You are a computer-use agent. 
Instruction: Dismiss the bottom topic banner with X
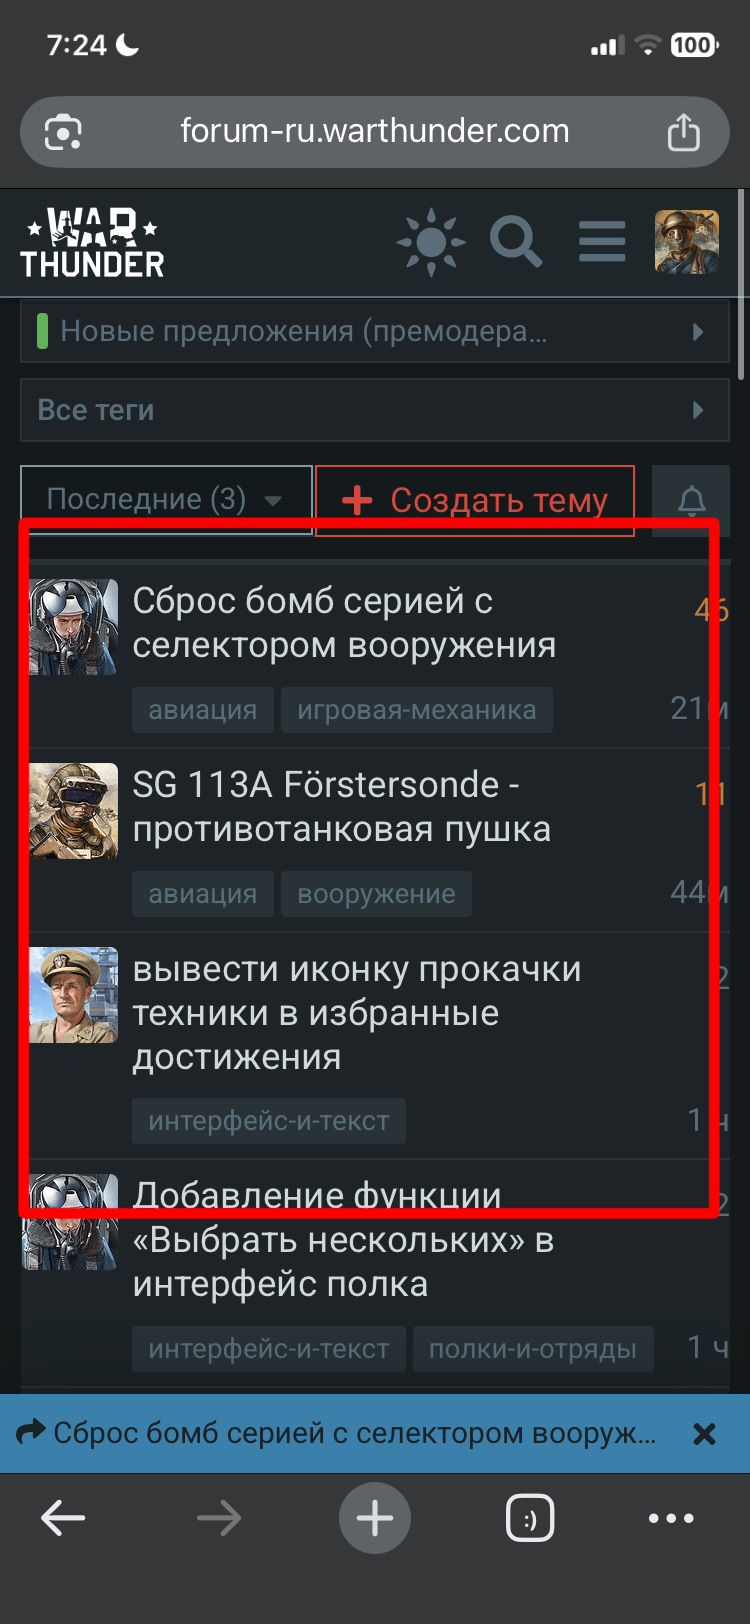point(704,1434)
